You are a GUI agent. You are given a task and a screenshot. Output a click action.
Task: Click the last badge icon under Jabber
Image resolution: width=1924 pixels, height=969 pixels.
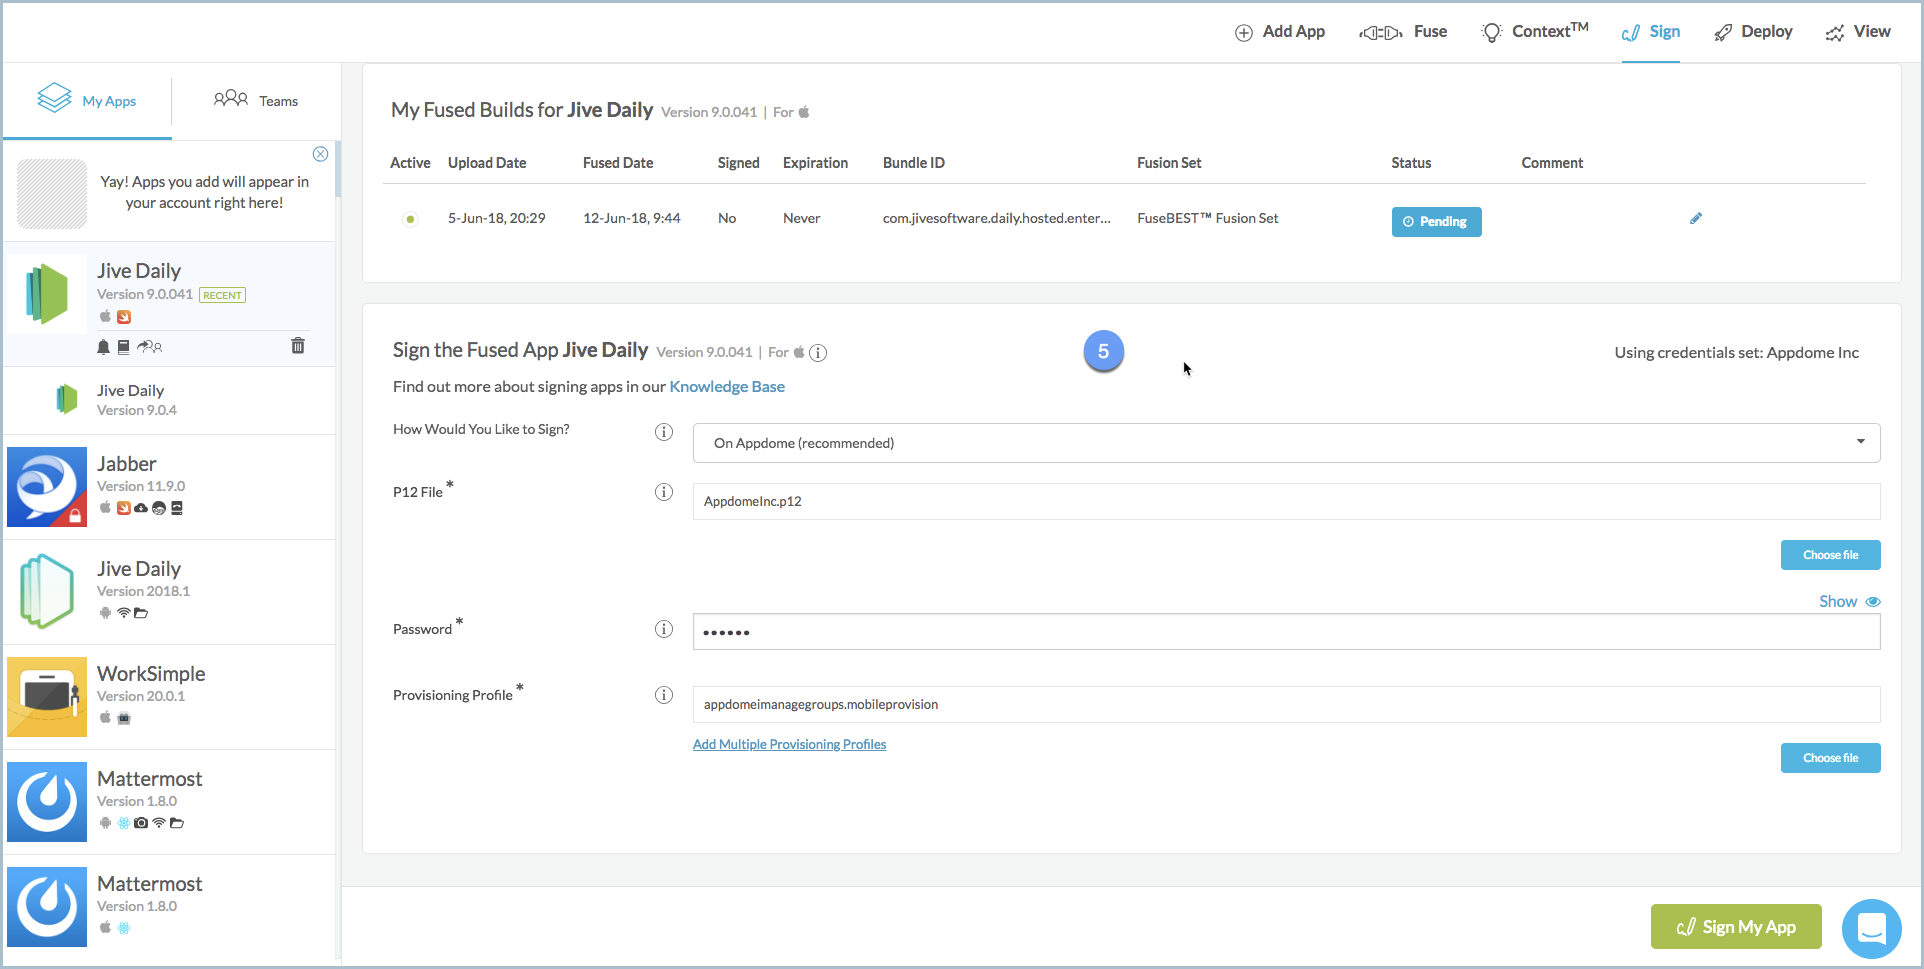pyautogui.click(x=177, y=508)
